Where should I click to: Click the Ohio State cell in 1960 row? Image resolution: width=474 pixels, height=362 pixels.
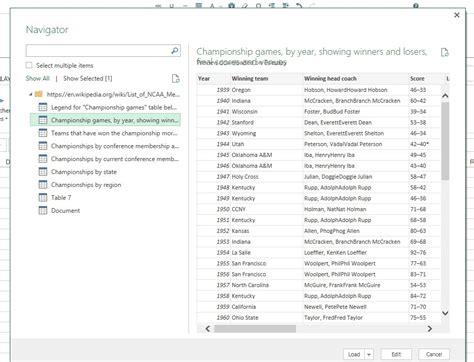[x=266, y=318]
